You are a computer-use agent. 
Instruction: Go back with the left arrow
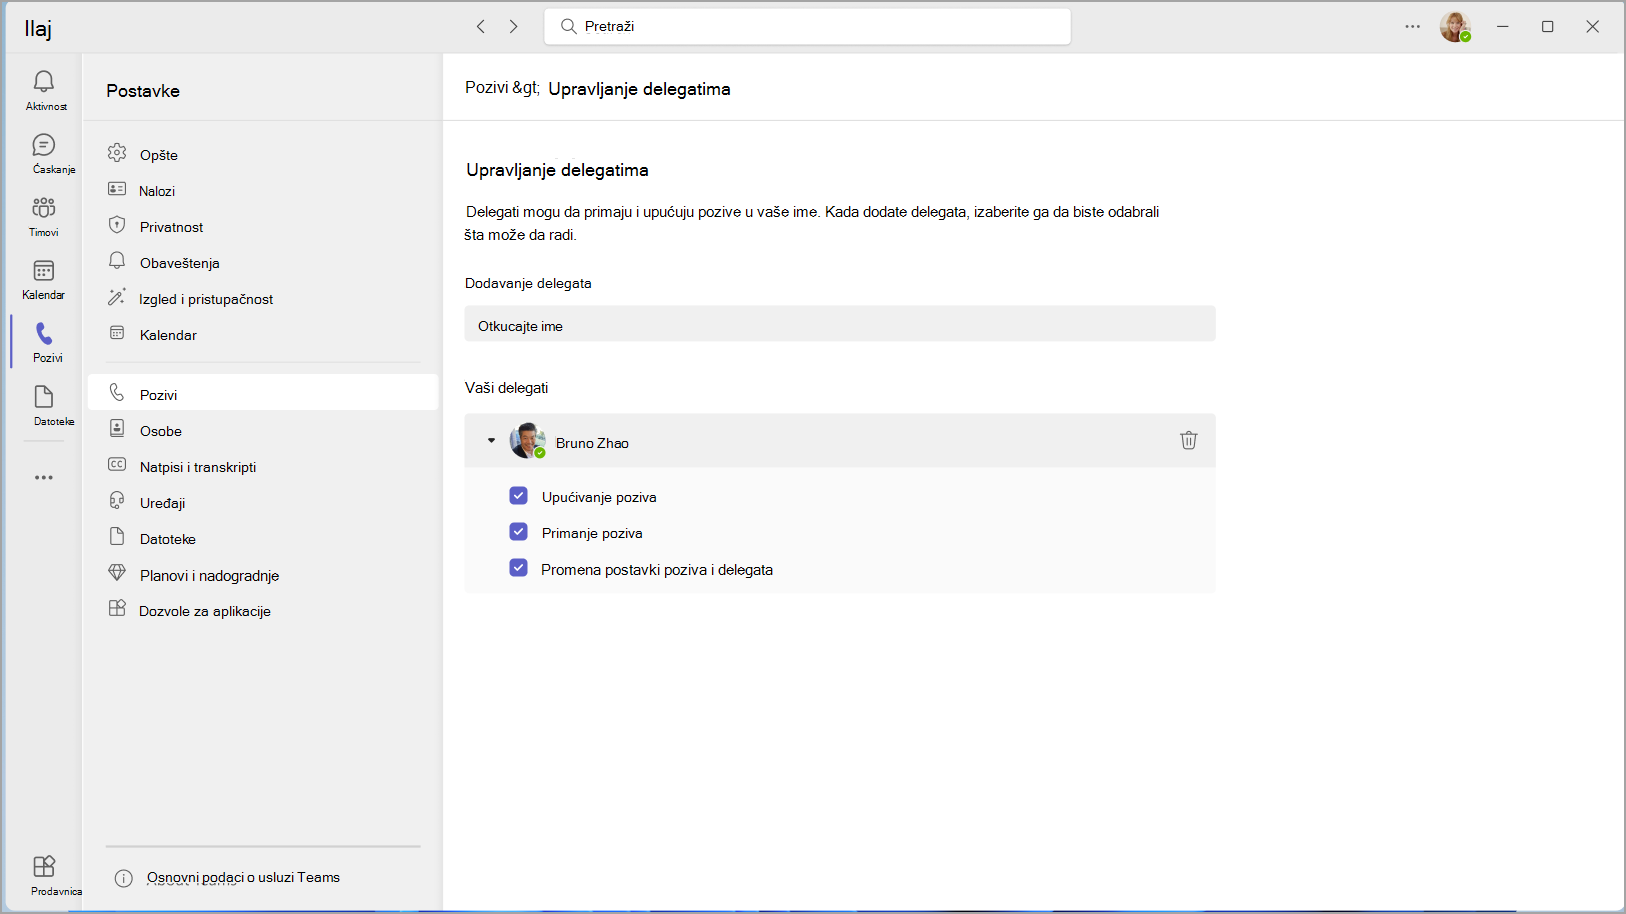coord(481,27)
